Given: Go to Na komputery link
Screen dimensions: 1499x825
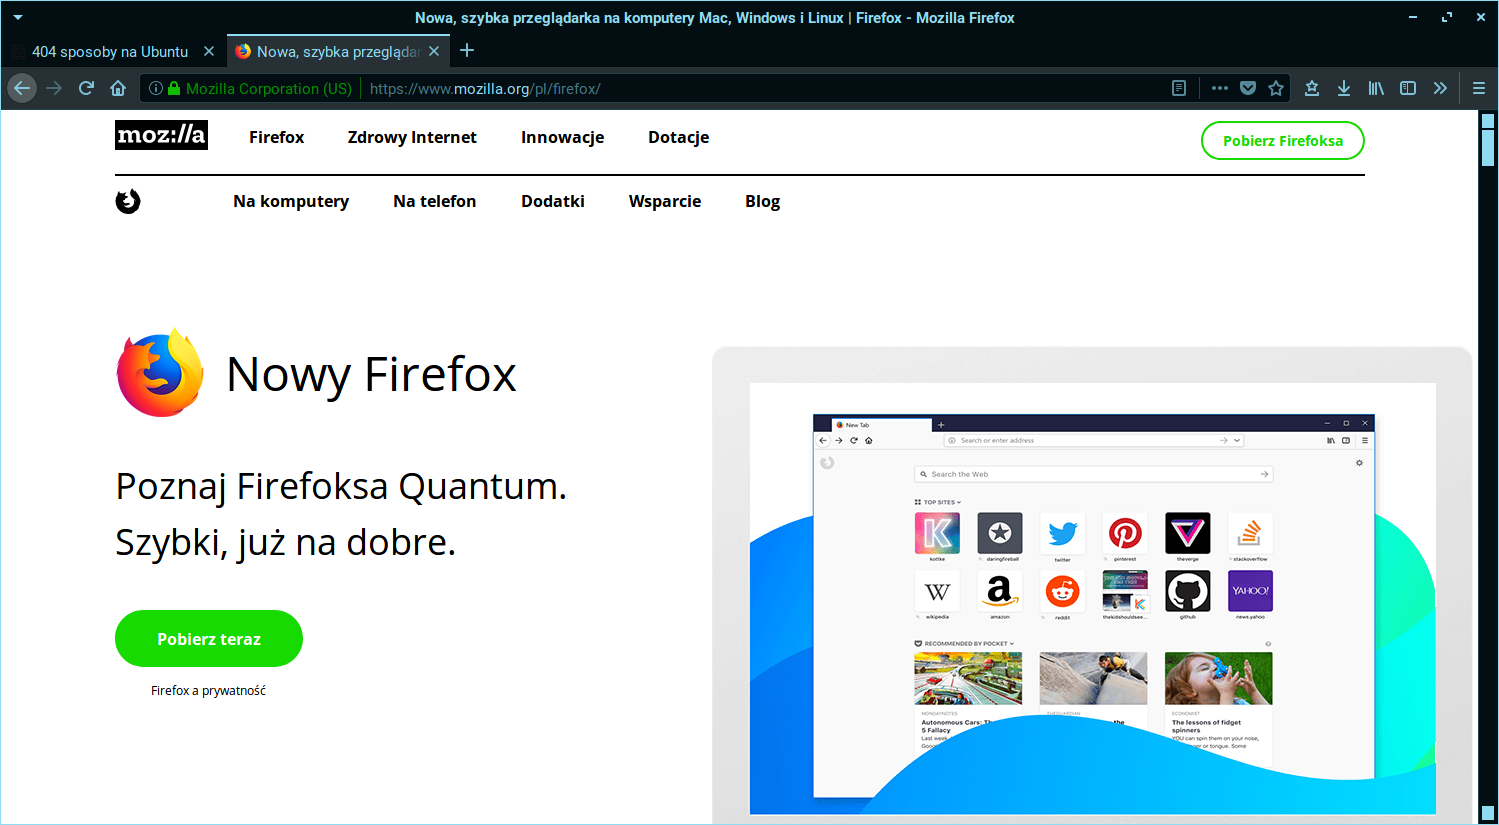Looking at the screenshot, I should (291, 201).
